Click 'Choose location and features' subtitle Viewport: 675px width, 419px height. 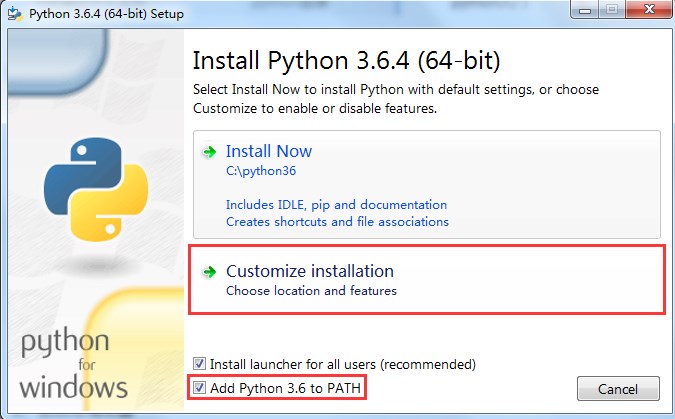point(311,291)
